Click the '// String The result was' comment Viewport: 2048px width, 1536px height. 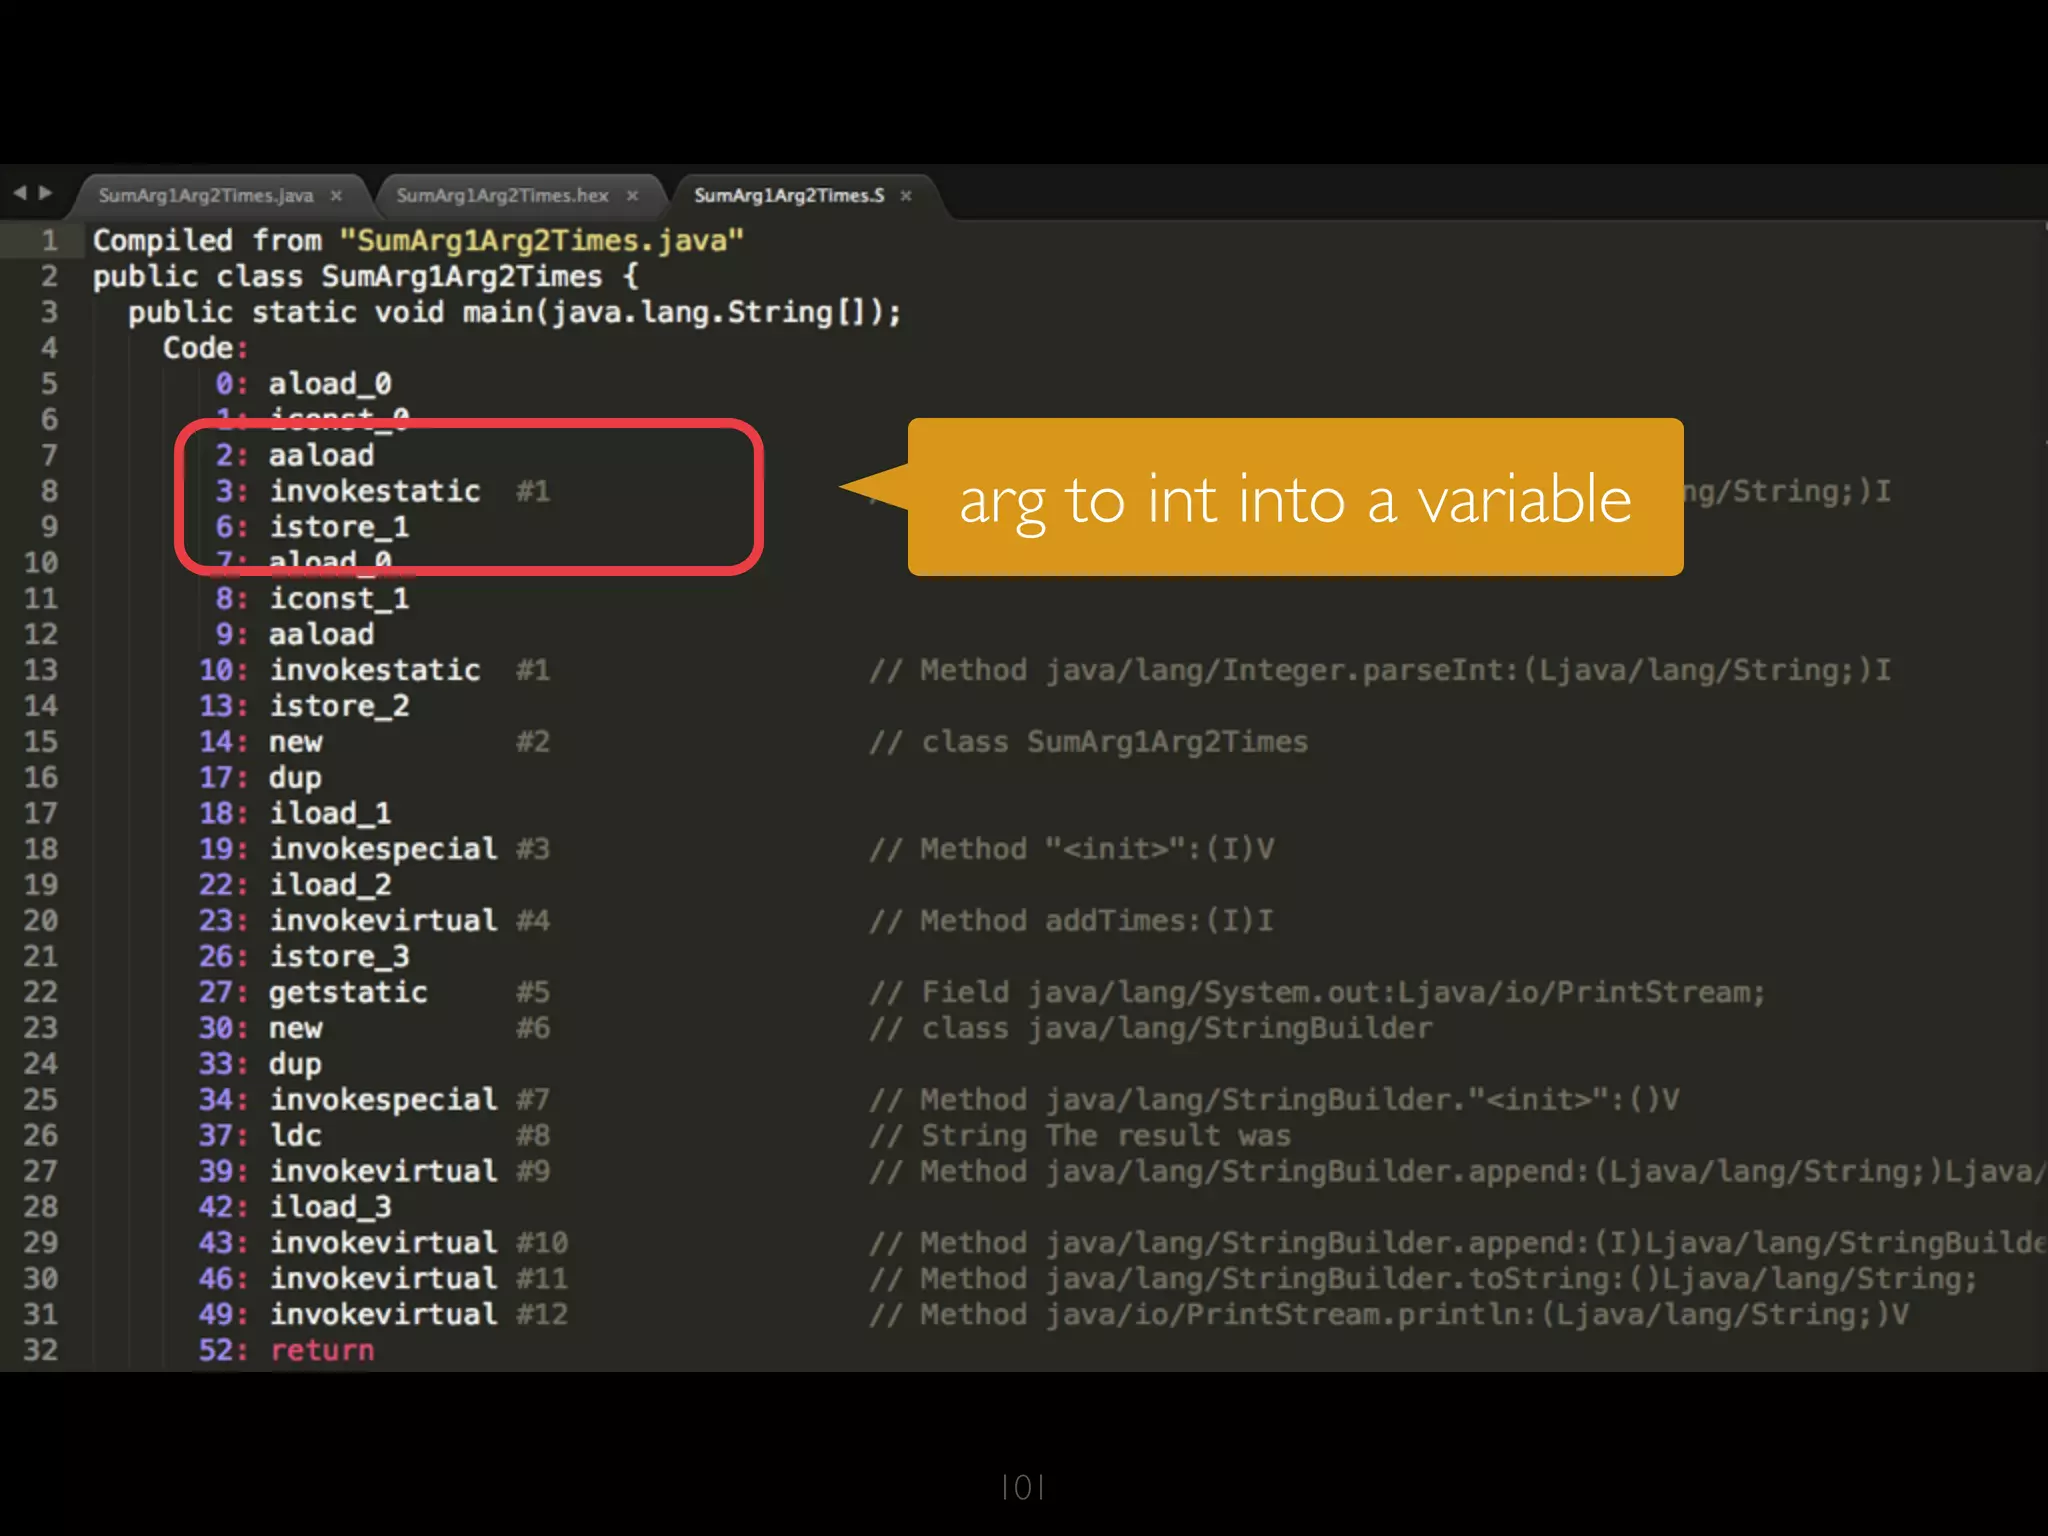1080,1136
